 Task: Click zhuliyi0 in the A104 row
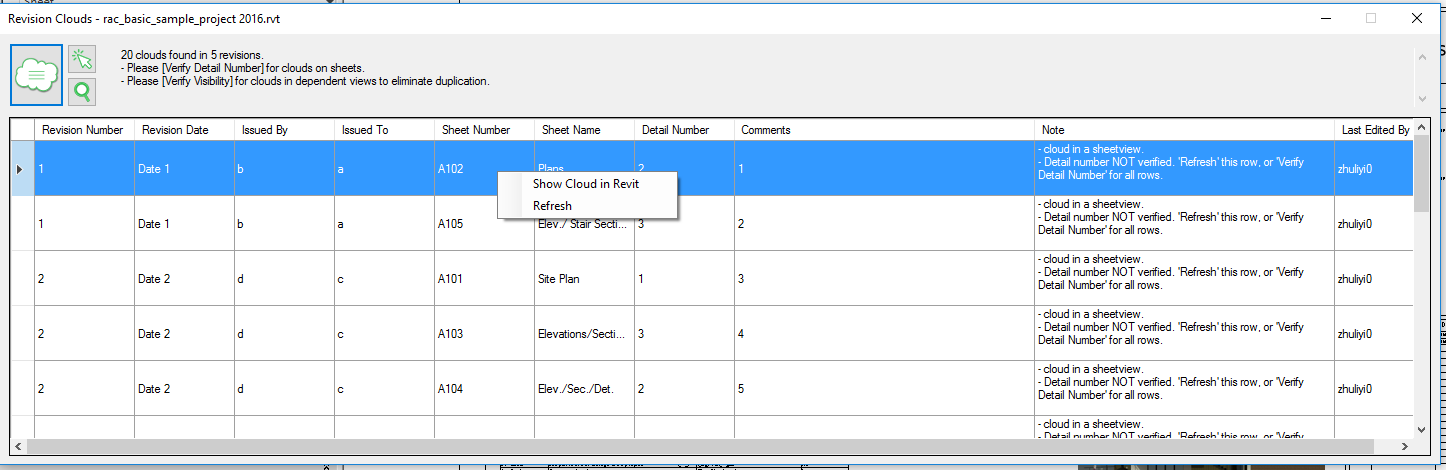pos(1374,388)
